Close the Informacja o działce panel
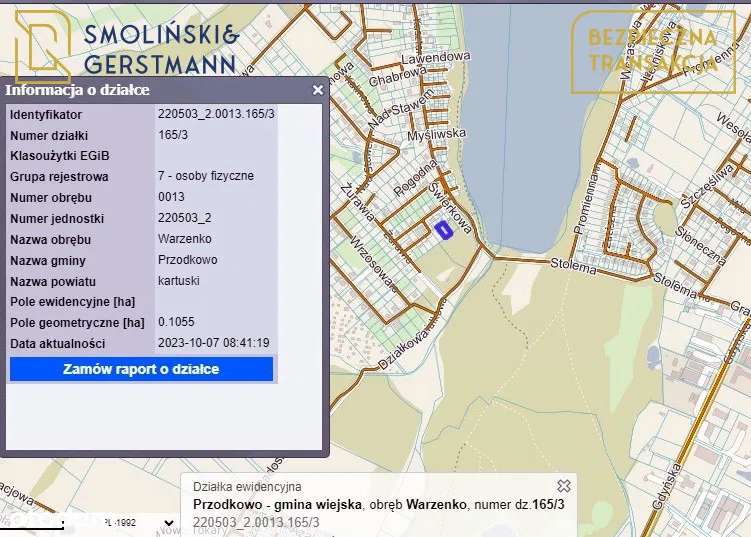This screenshot has height=537, width=751. [318, 90]
